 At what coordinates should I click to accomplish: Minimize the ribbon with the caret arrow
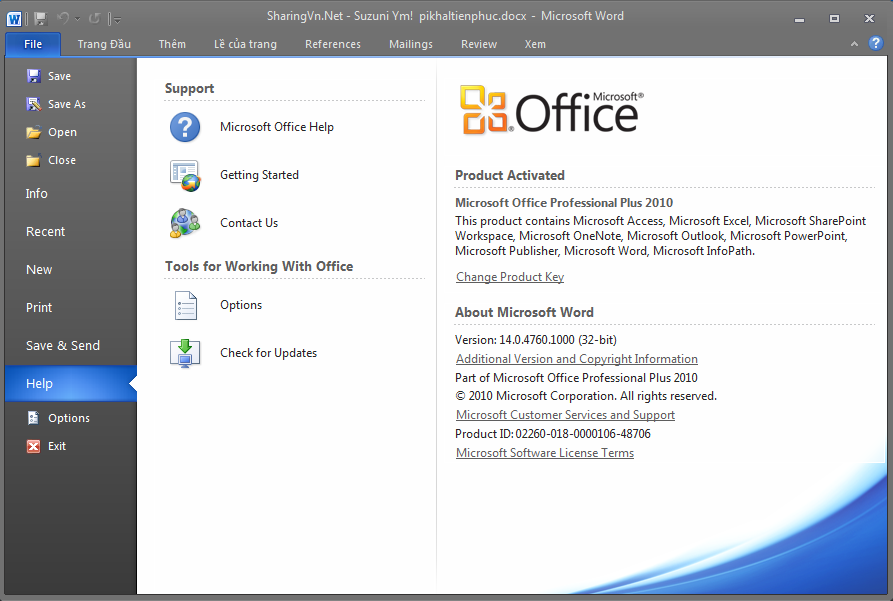point(854,43)
